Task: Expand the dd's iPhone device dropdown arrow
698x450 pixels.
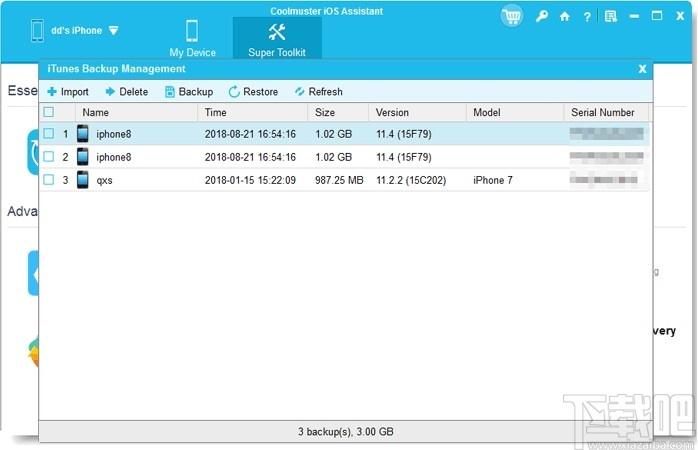Action: [114, 30]
